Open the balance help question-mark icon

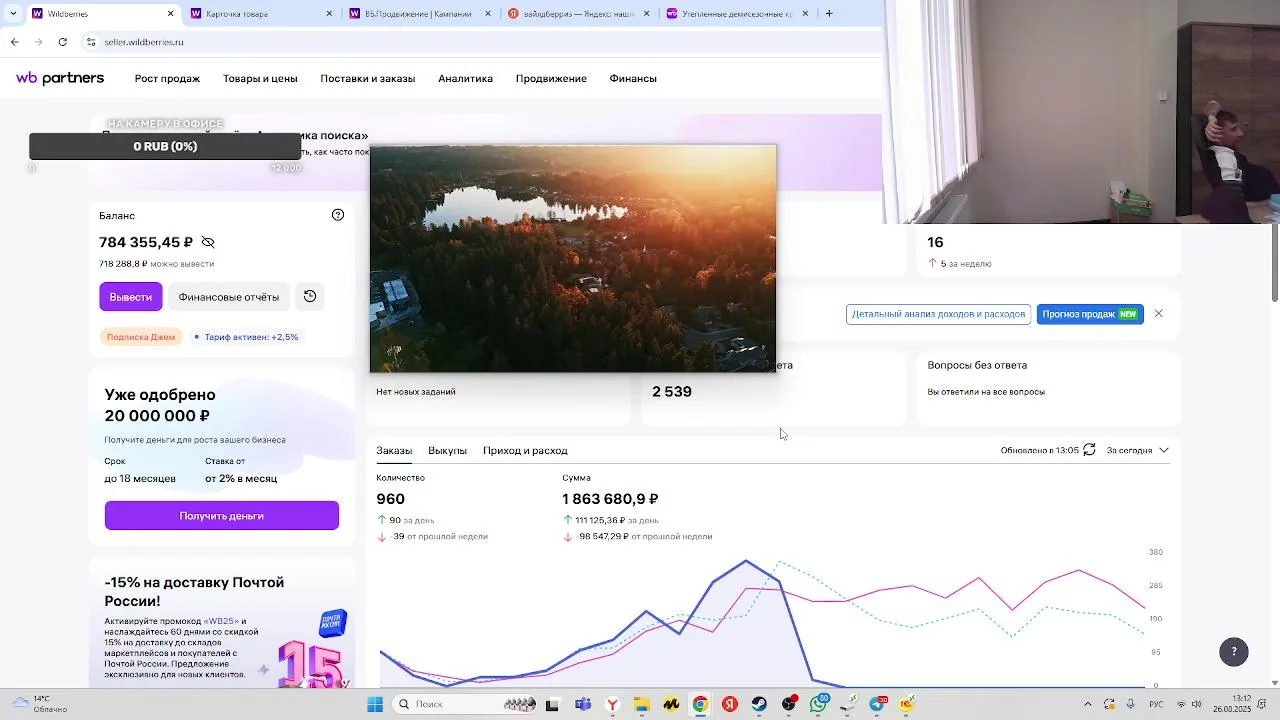[x=338, y=215]
